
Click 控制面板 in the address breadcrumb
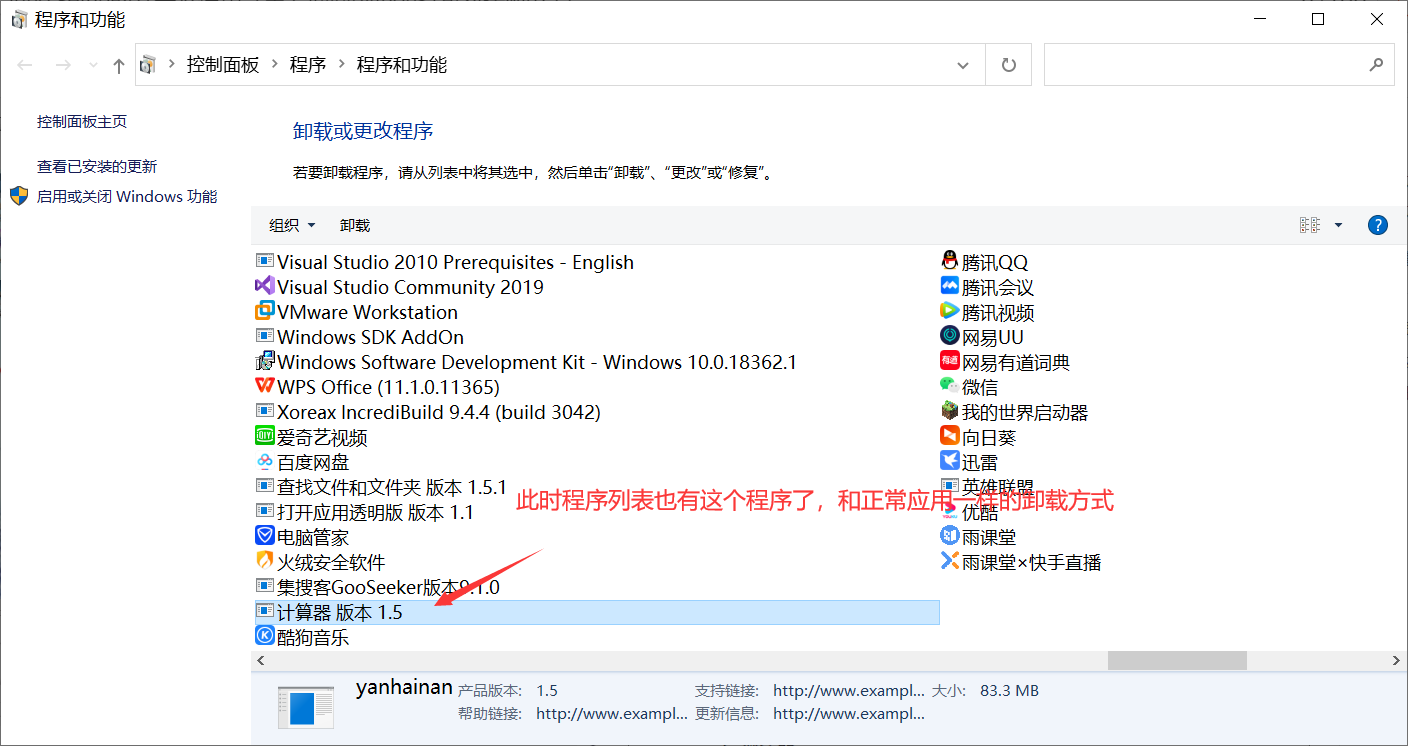pos(223,65)
